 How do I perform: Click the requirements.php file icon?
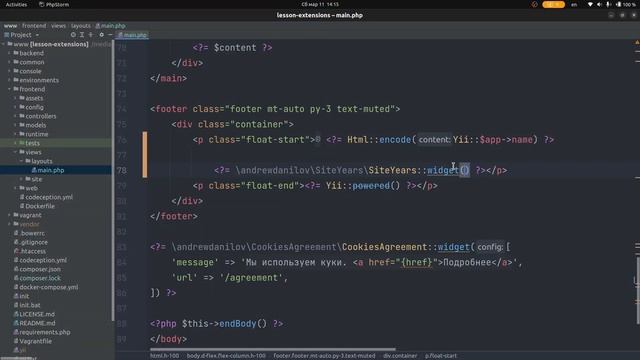click(16, 332)
